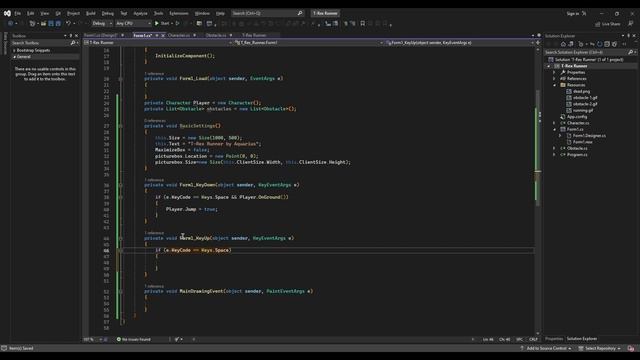Collapse the Form1_KeyUp method outlining toggle
640x360 pixels.
coord(120,238)
